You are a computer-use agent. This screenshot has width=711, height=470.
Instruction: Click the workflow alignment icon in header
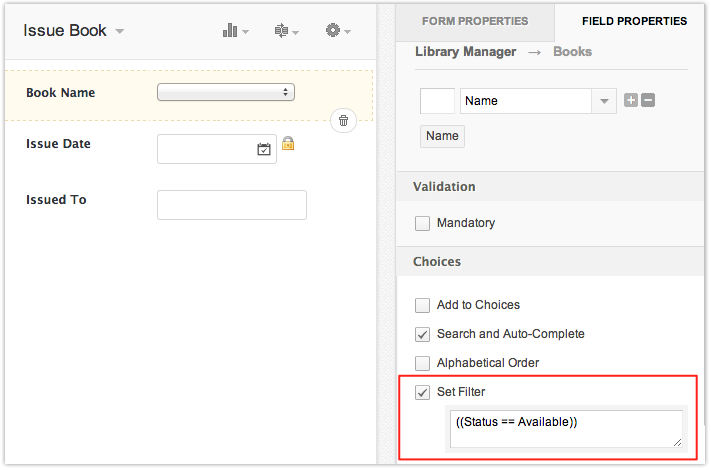[282, 31]
